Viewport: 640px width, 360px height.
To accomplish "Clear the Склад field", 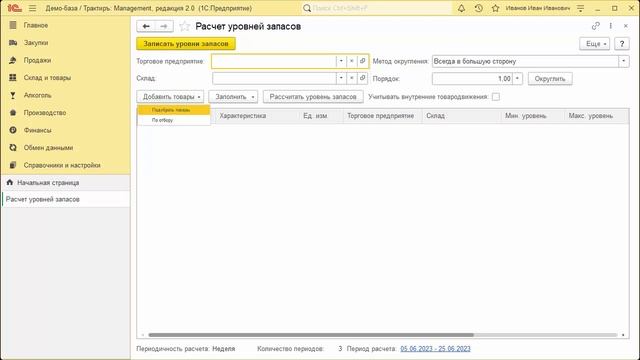I will [351, 78].
